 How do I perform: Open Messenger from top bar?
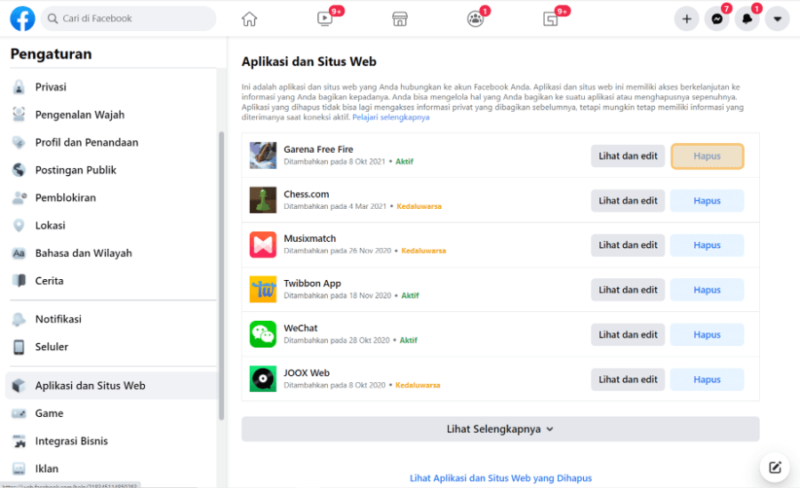[717, 19]
